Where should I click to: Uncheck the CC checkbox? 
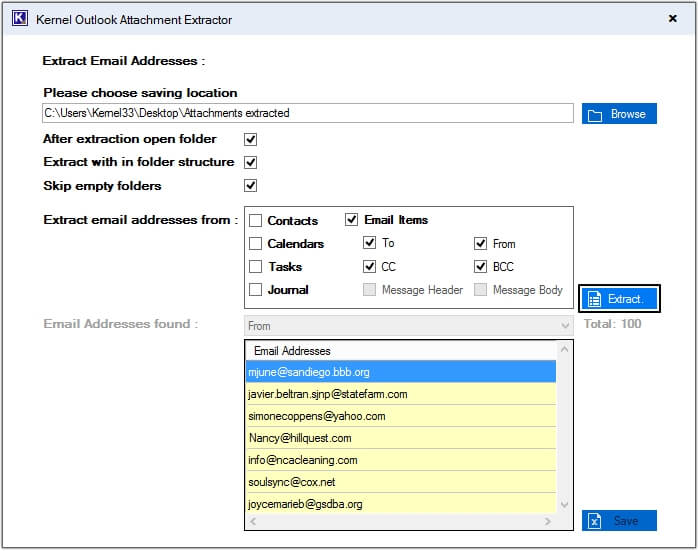(x=369, y=267)
